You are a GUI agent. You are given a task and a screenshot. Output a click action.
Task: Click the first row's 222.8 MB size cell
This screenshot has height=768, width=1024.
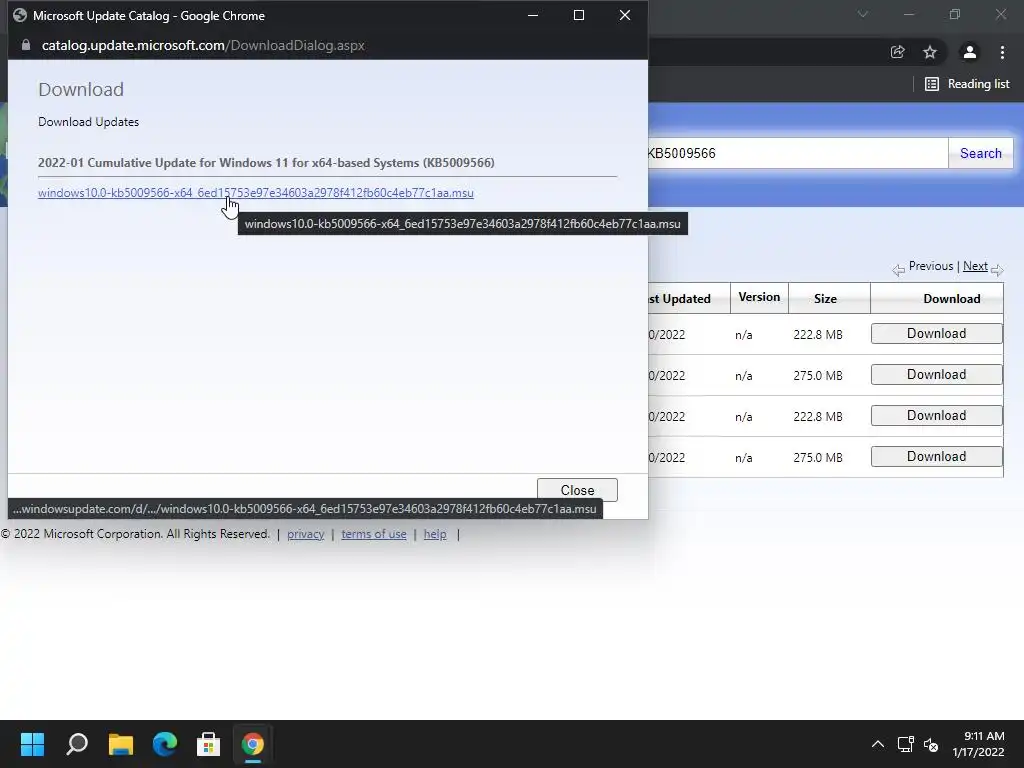point(818,334)
